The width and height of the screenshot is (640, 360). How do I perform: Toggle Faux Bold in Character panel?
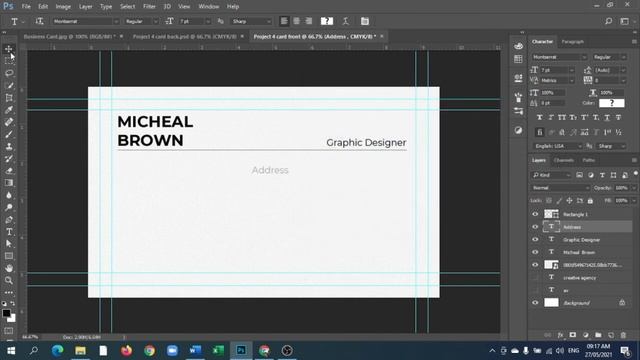point(540,118)
